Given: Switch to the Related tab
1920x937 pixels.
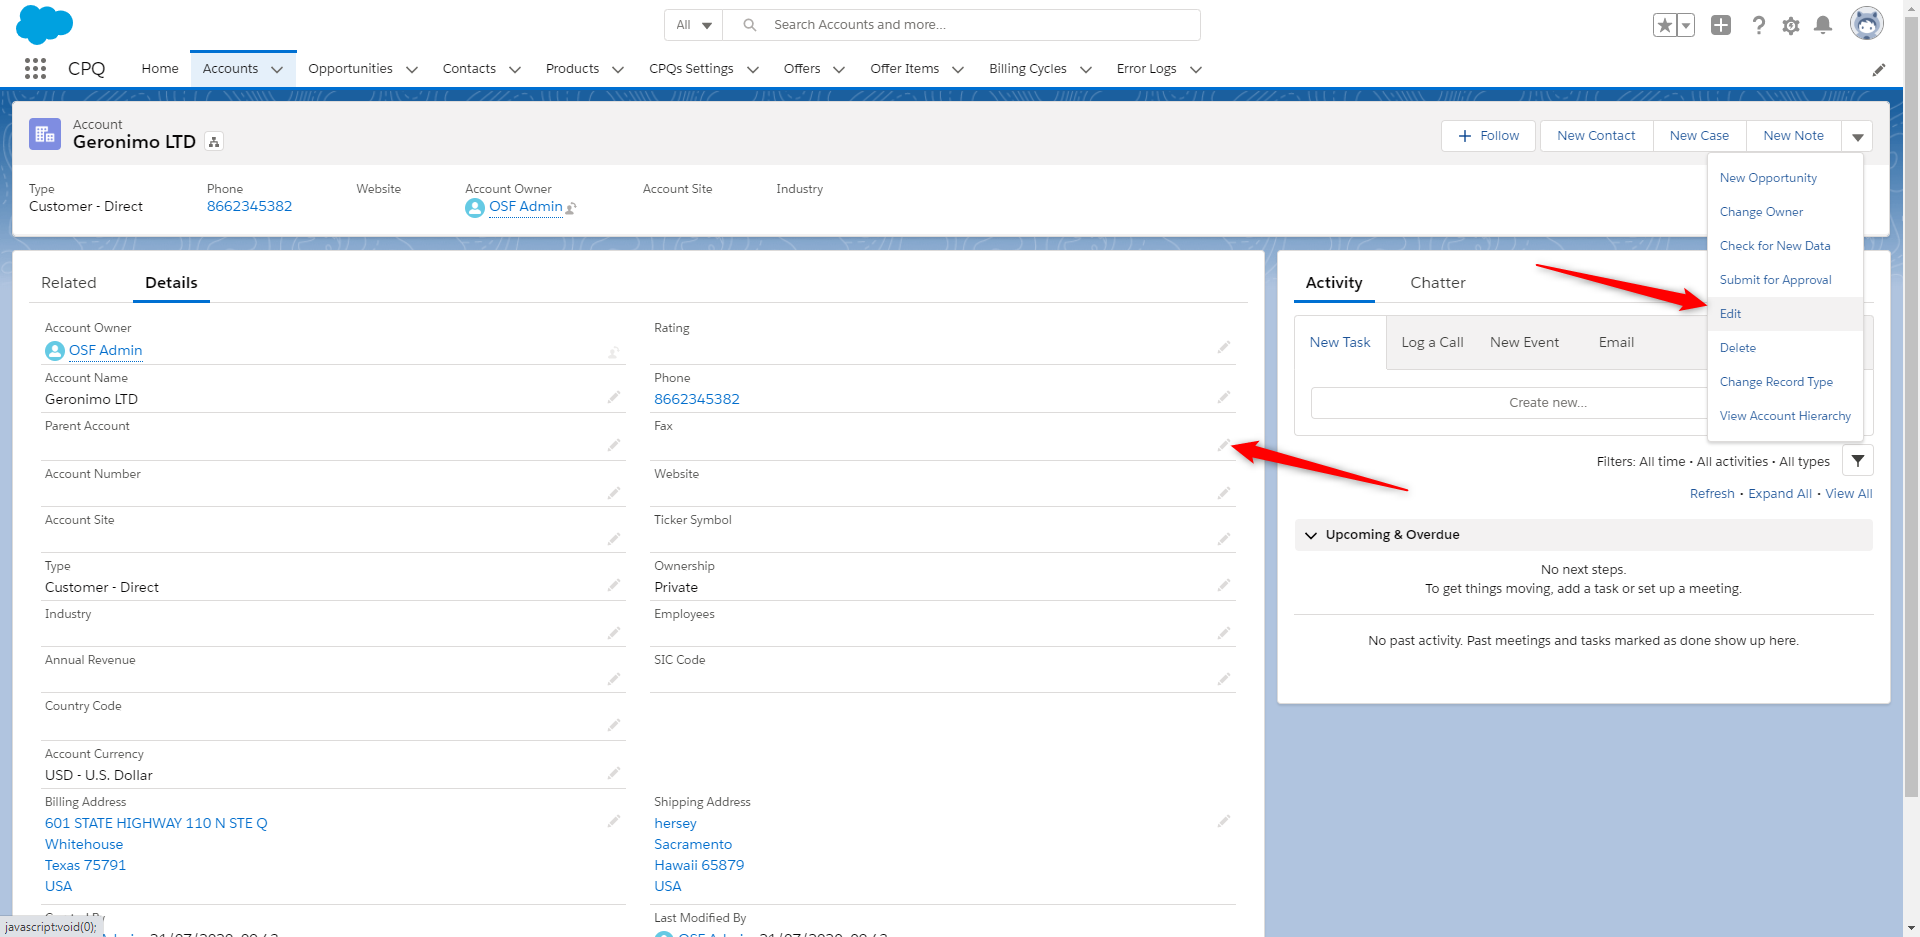Looking at the screenshot, I should pyautogui.click(x=69, y=283).
